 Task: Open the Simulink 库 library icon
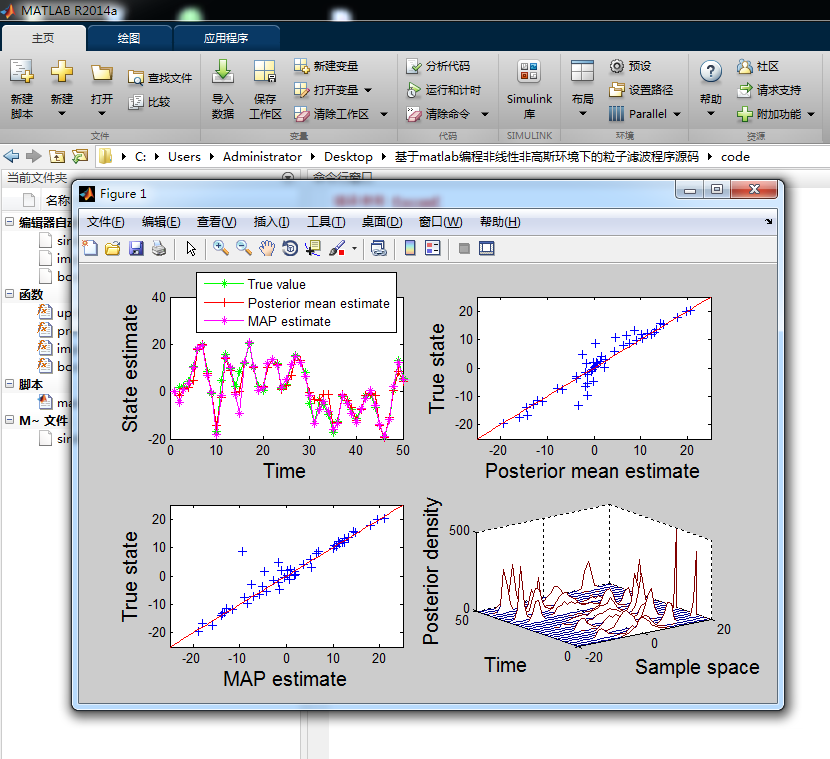coord(529,71)
